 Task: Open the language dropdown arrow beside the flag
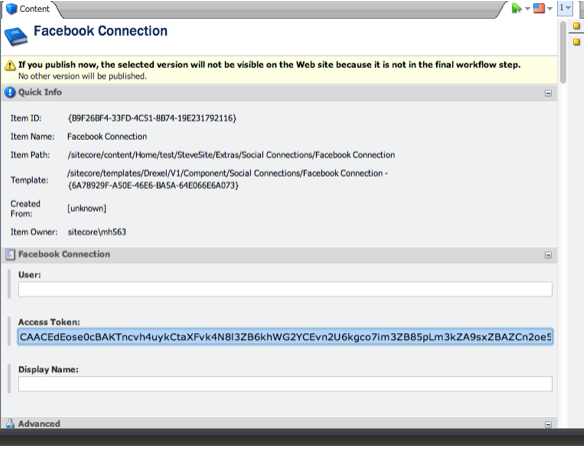pyautogui.click(x=550, y=9)
